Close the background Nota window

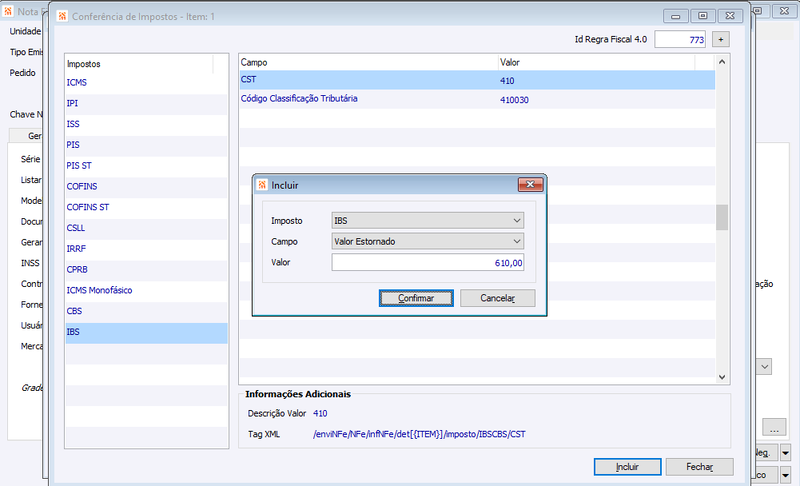pyautogui.click(x=785, y=10)
